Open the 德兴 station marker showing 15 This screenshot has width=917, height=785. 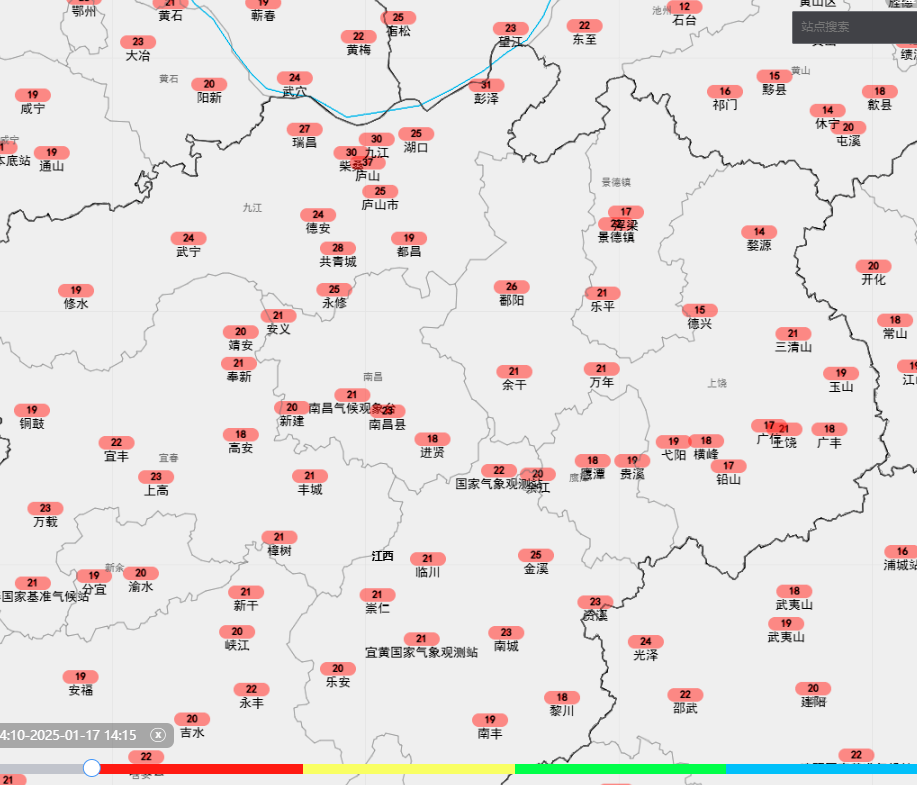coord(700,310)
